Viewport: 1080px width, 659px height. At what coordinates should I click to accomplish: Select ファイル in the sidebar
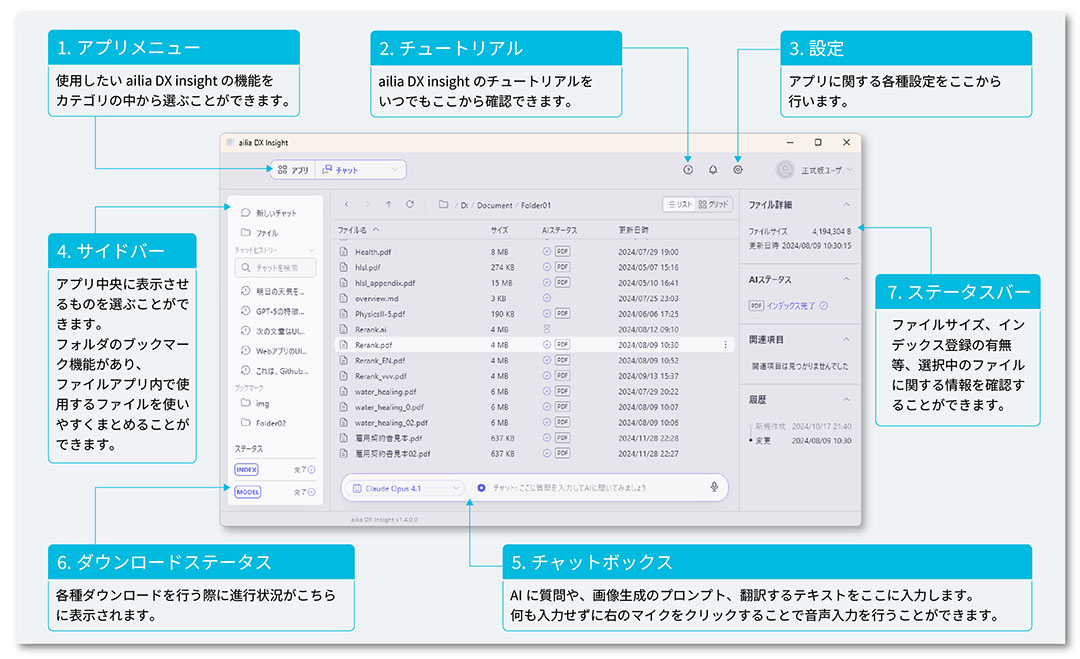pos(267,232)
